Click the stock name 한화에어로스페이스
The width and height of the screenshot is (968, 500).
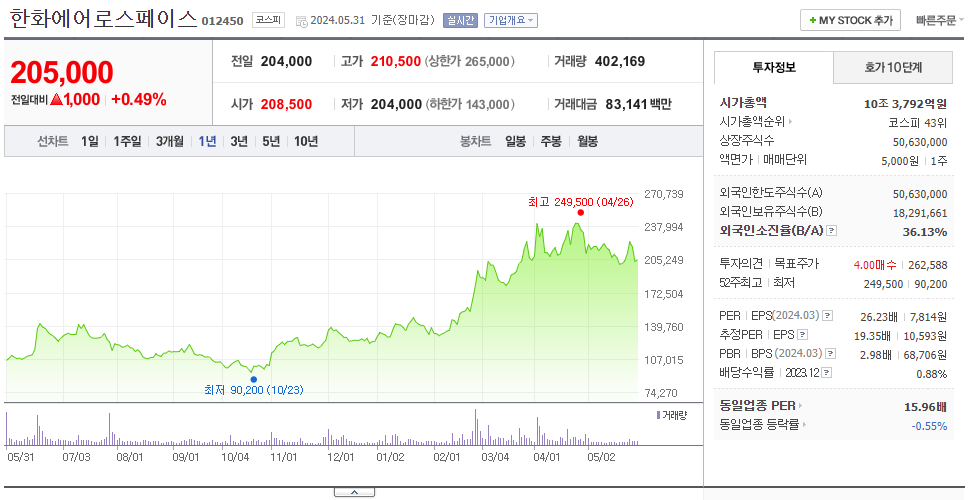click(103, 19)
